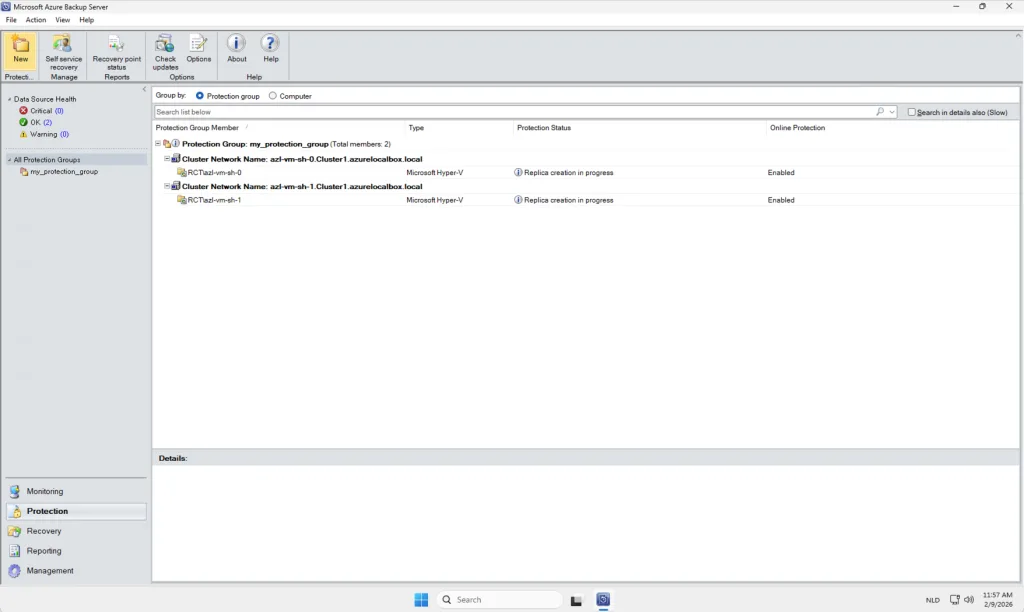Click the Windows Start button
This screenshot has width=1024, height=612.
[421, 600]
